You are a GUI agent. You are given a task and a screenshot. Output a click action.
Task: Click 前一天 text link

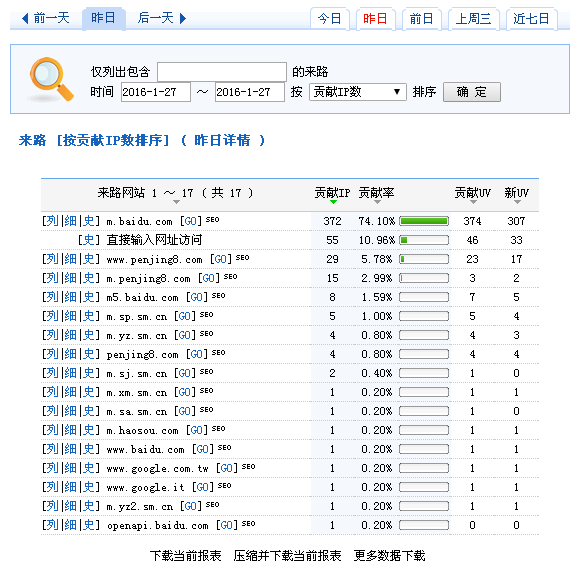pyautogui.click(x=52, y=18)
